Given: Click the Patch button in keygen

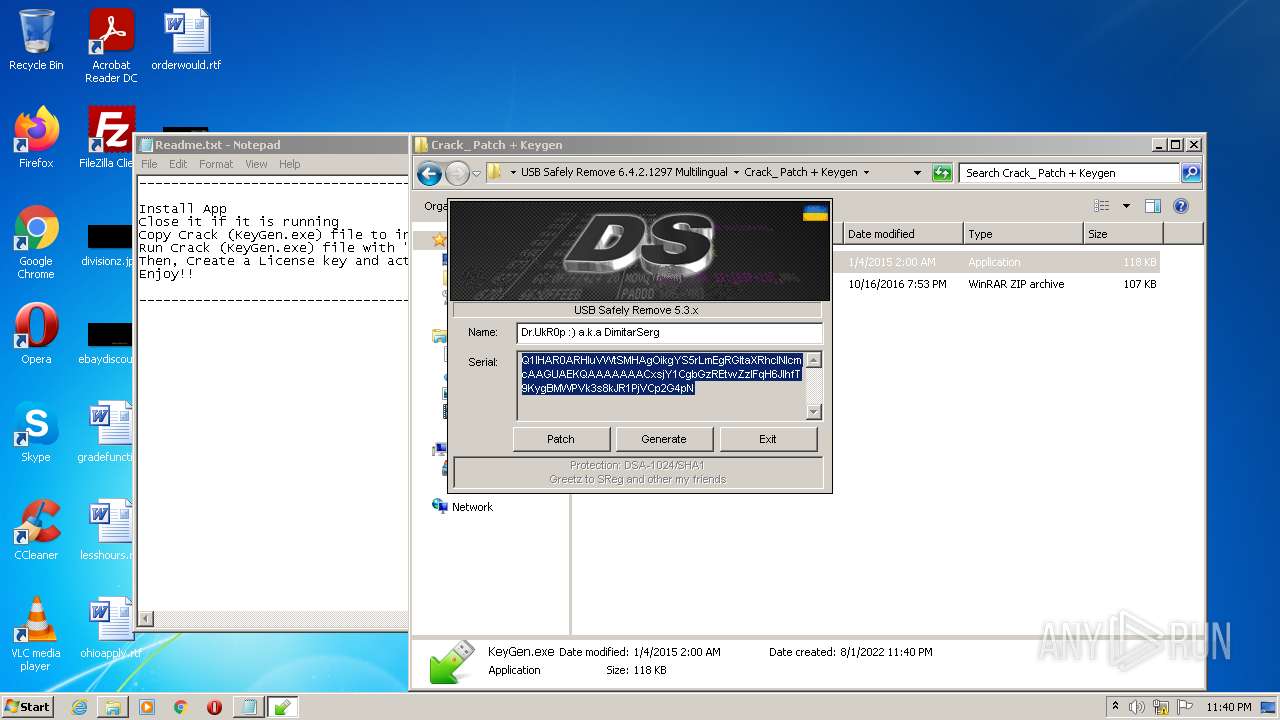Looking at the screenshot, I should point(561,439).
